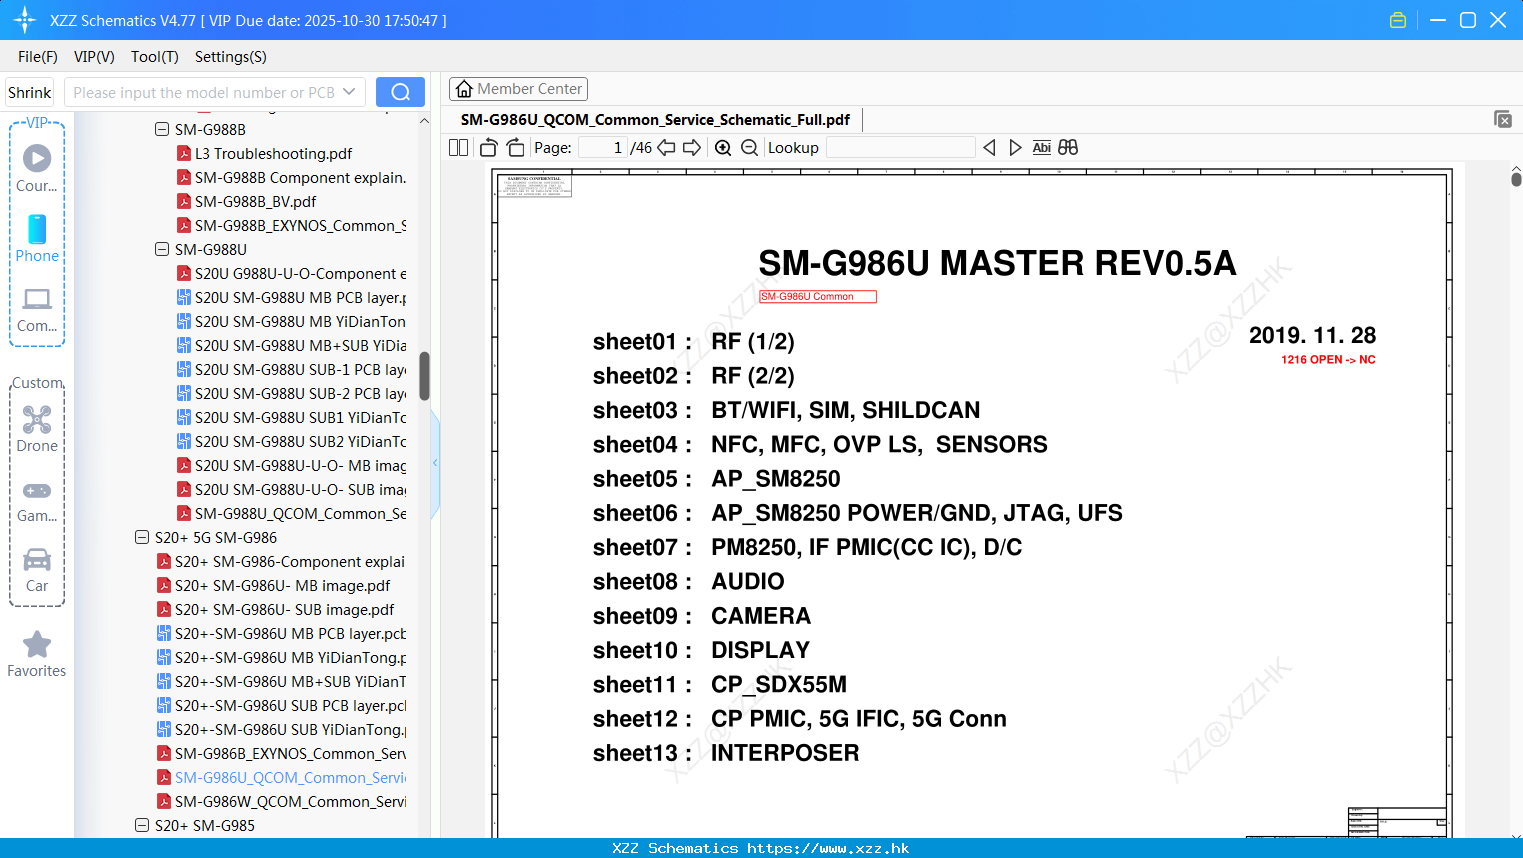Collapse the S20+ SM-G985 node
Screen dimensions: 1523x858
point(142,825)
